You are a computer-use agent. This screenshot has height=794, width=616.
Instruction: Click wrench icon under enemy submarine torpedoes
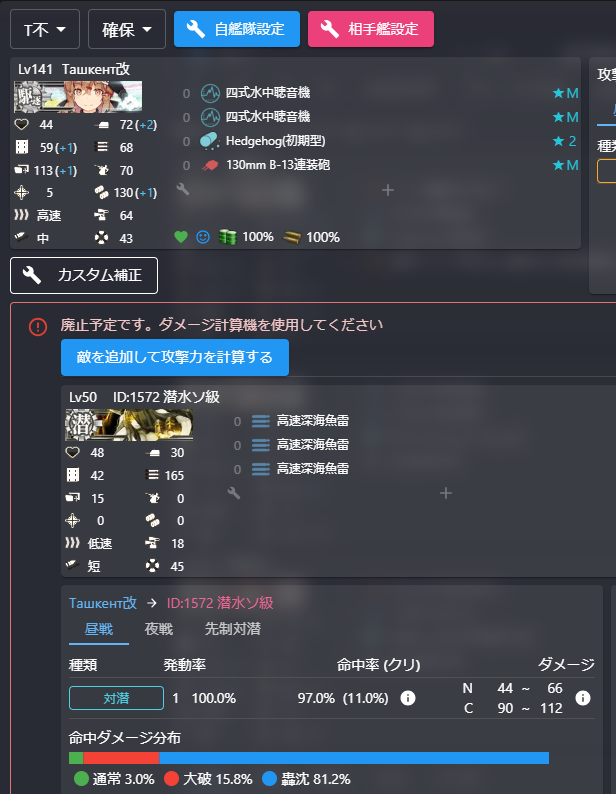tap(234, 493)
